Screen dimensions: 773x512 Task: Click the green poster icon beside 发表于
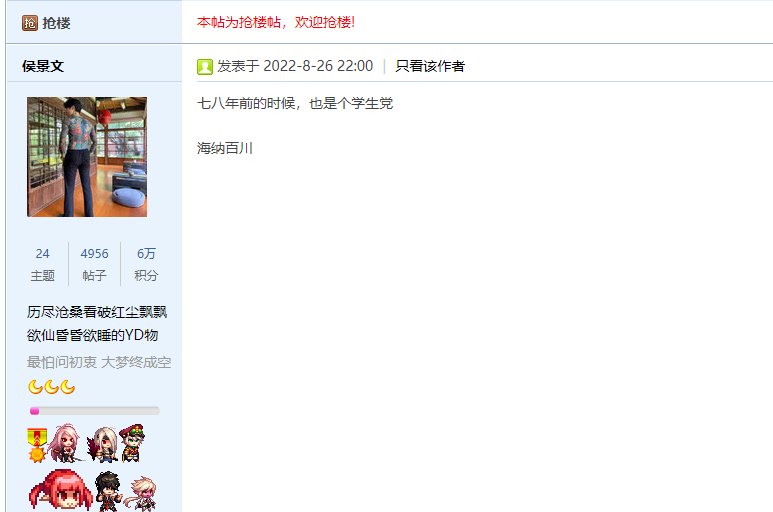pos(205,67)
